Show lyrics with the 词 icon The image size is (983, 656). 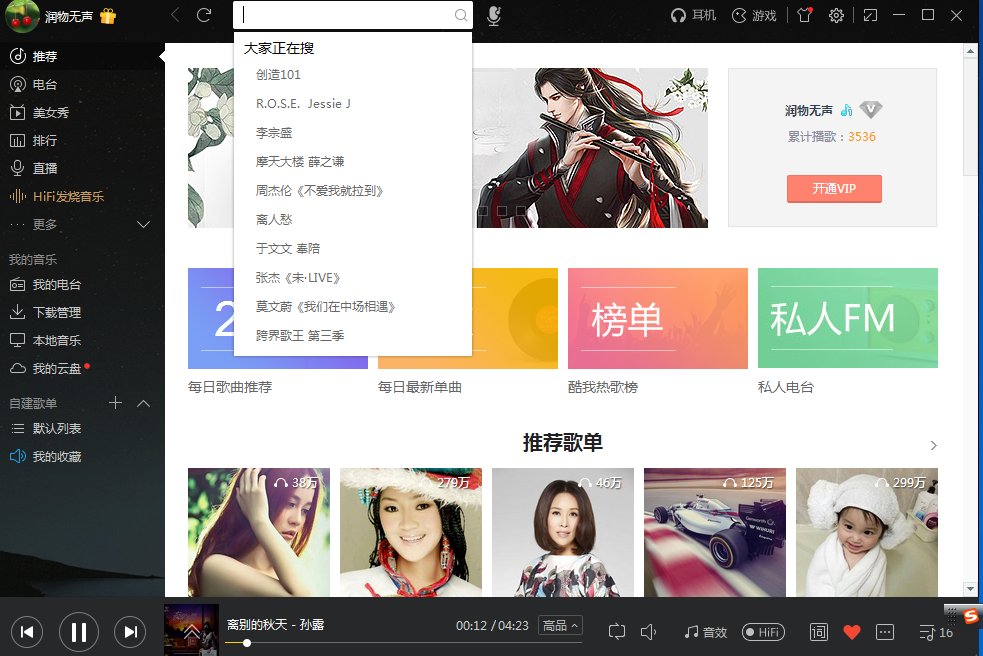tap(817, 632)
